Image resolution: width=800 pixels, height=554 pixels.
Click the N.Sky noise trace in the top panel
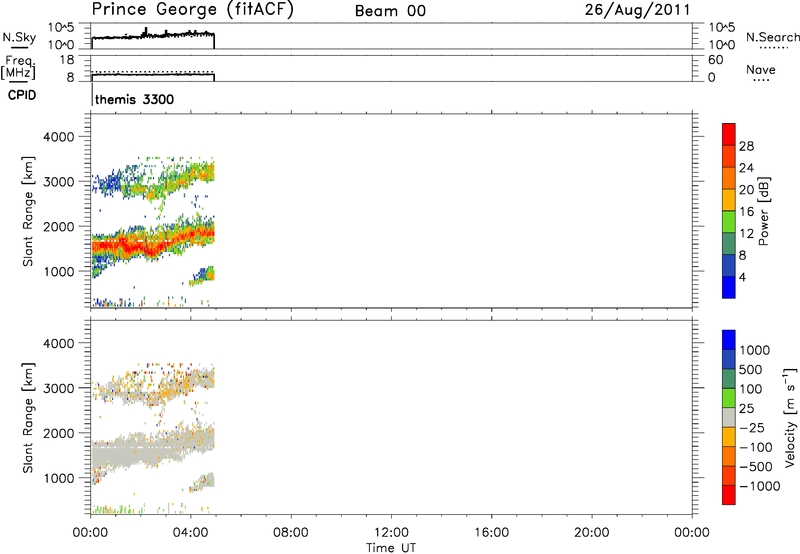tap(153, 36)
